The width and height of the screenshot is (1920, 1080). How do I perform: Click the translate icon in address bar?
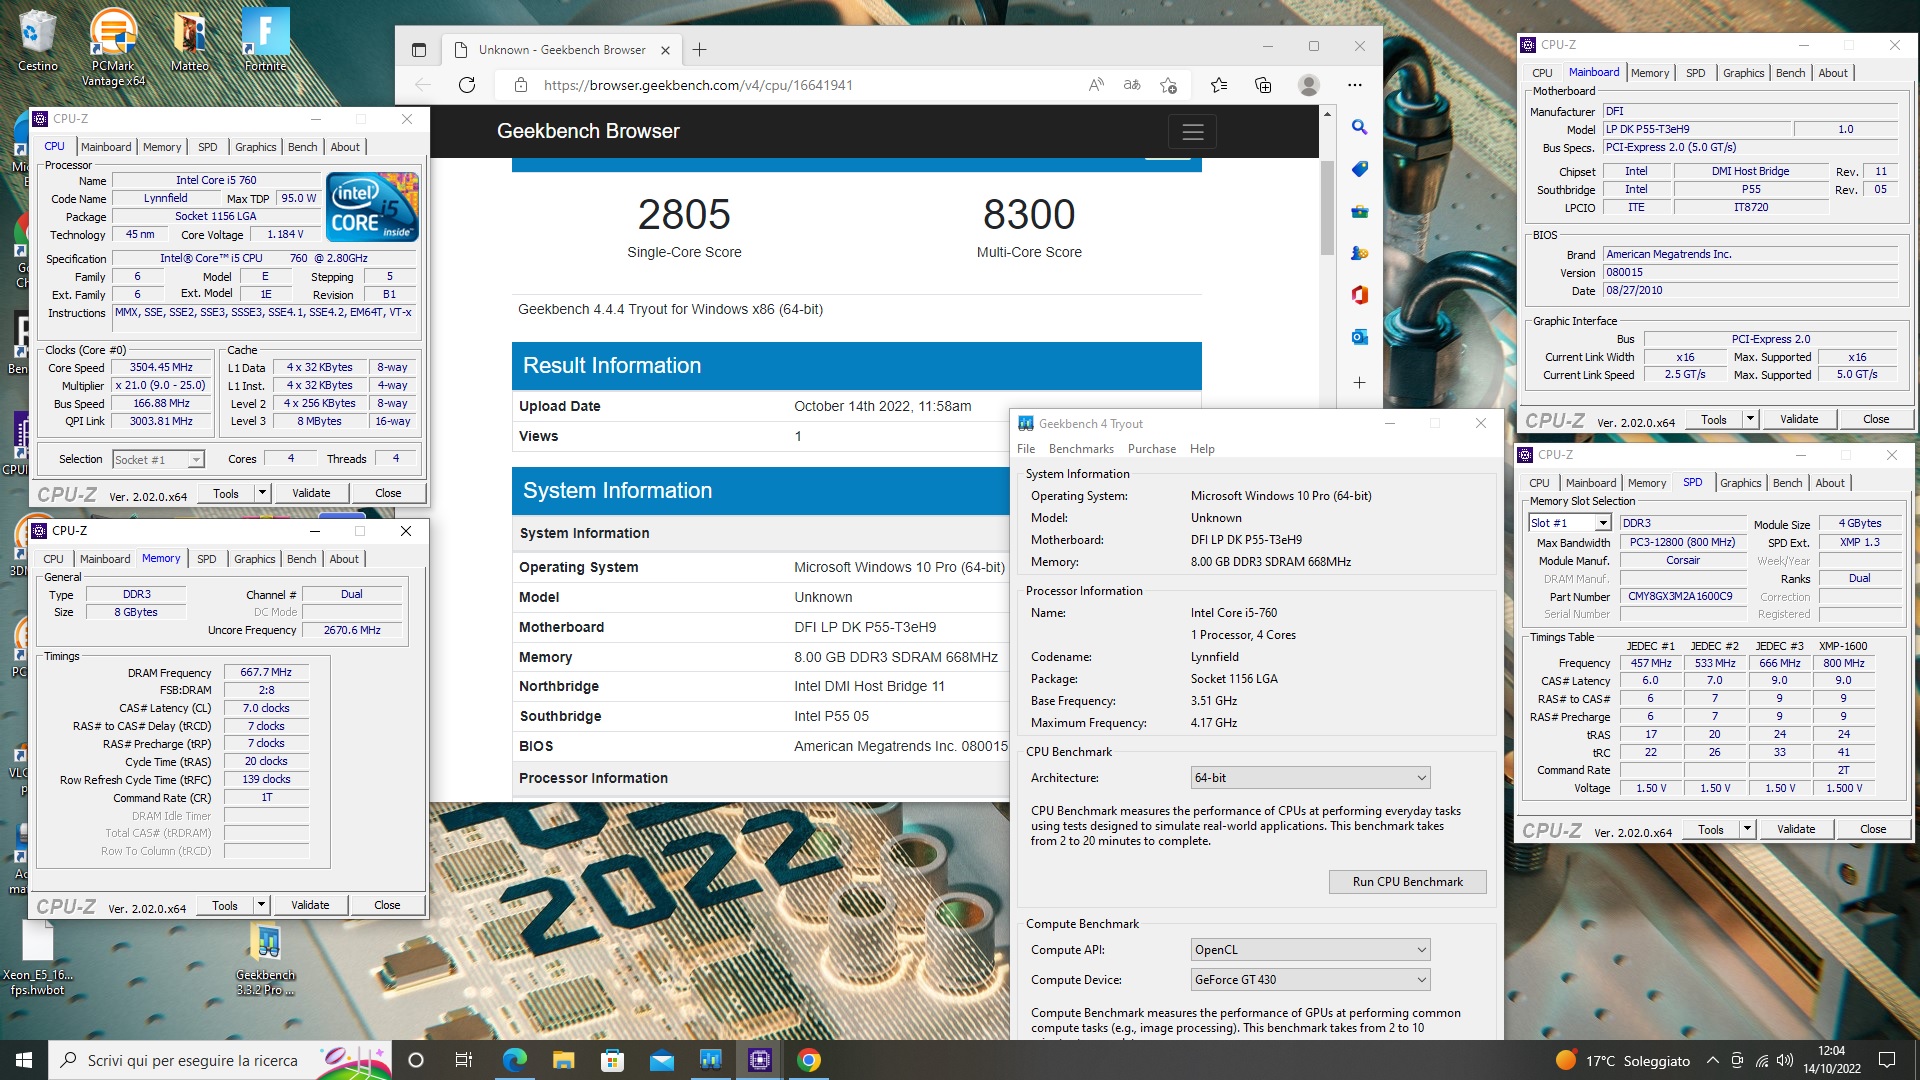pos(1132,85)
